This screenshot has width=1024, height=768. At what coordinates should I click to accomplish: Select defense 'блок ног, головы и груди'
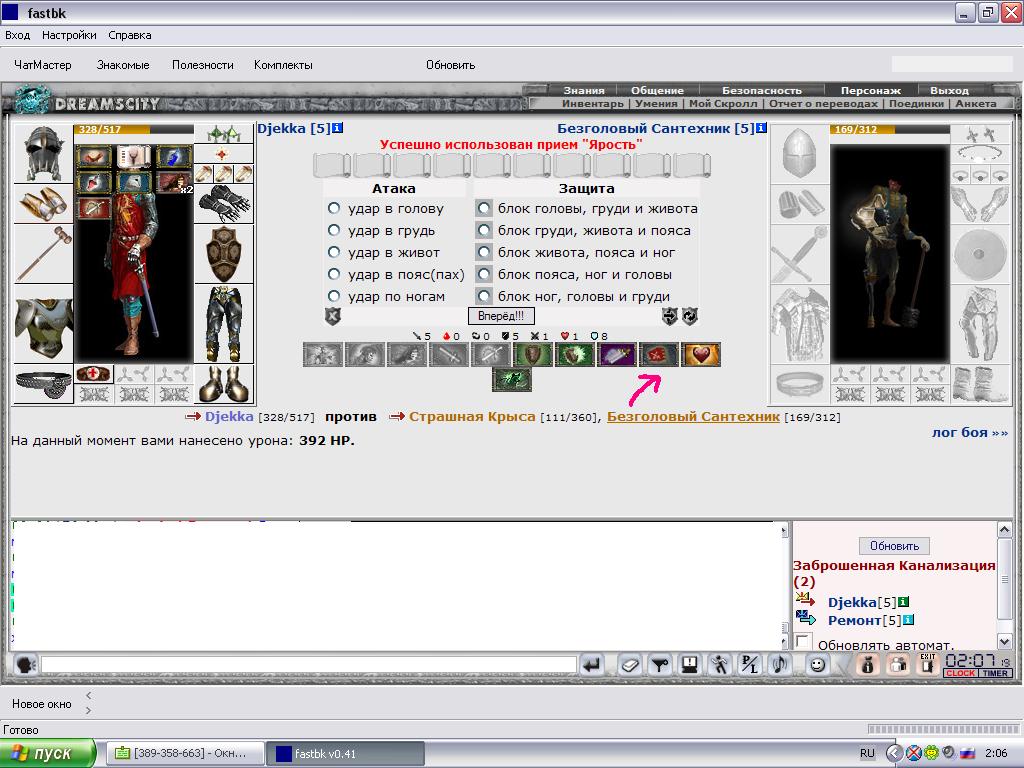point(484,296)
